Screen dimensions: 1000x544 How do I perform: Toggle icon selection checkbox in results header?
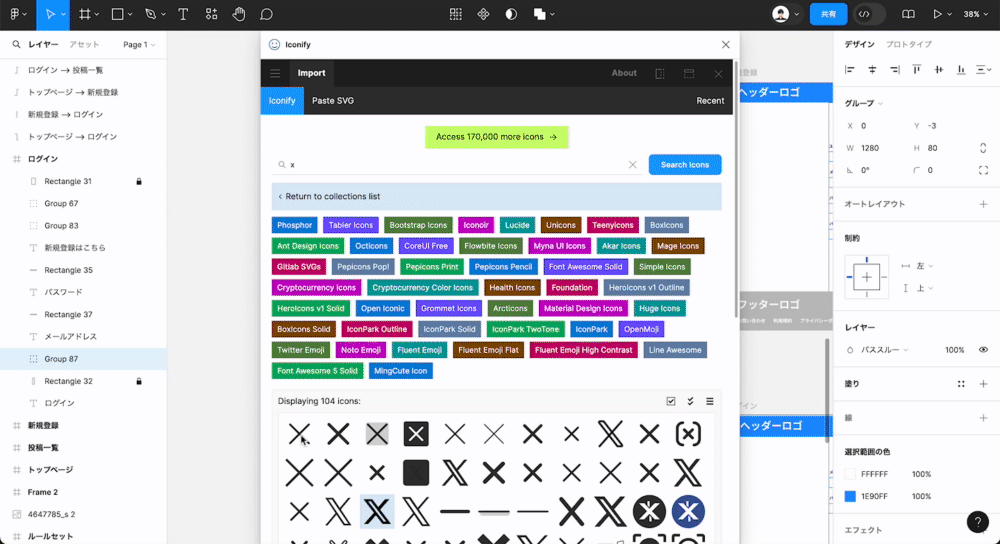[671, 401]
